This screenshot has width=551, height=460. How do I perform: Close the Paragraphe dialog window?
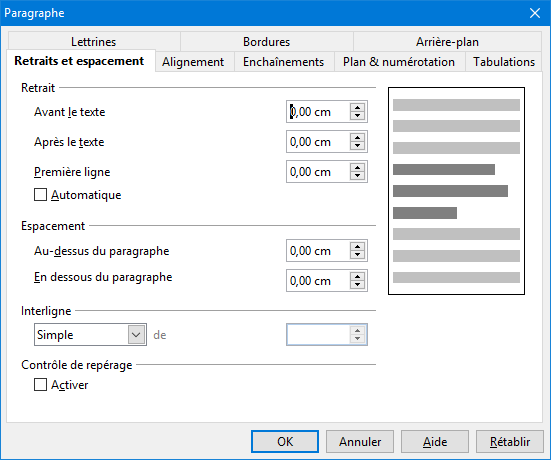pyautogui.click(x=535, y=13)
